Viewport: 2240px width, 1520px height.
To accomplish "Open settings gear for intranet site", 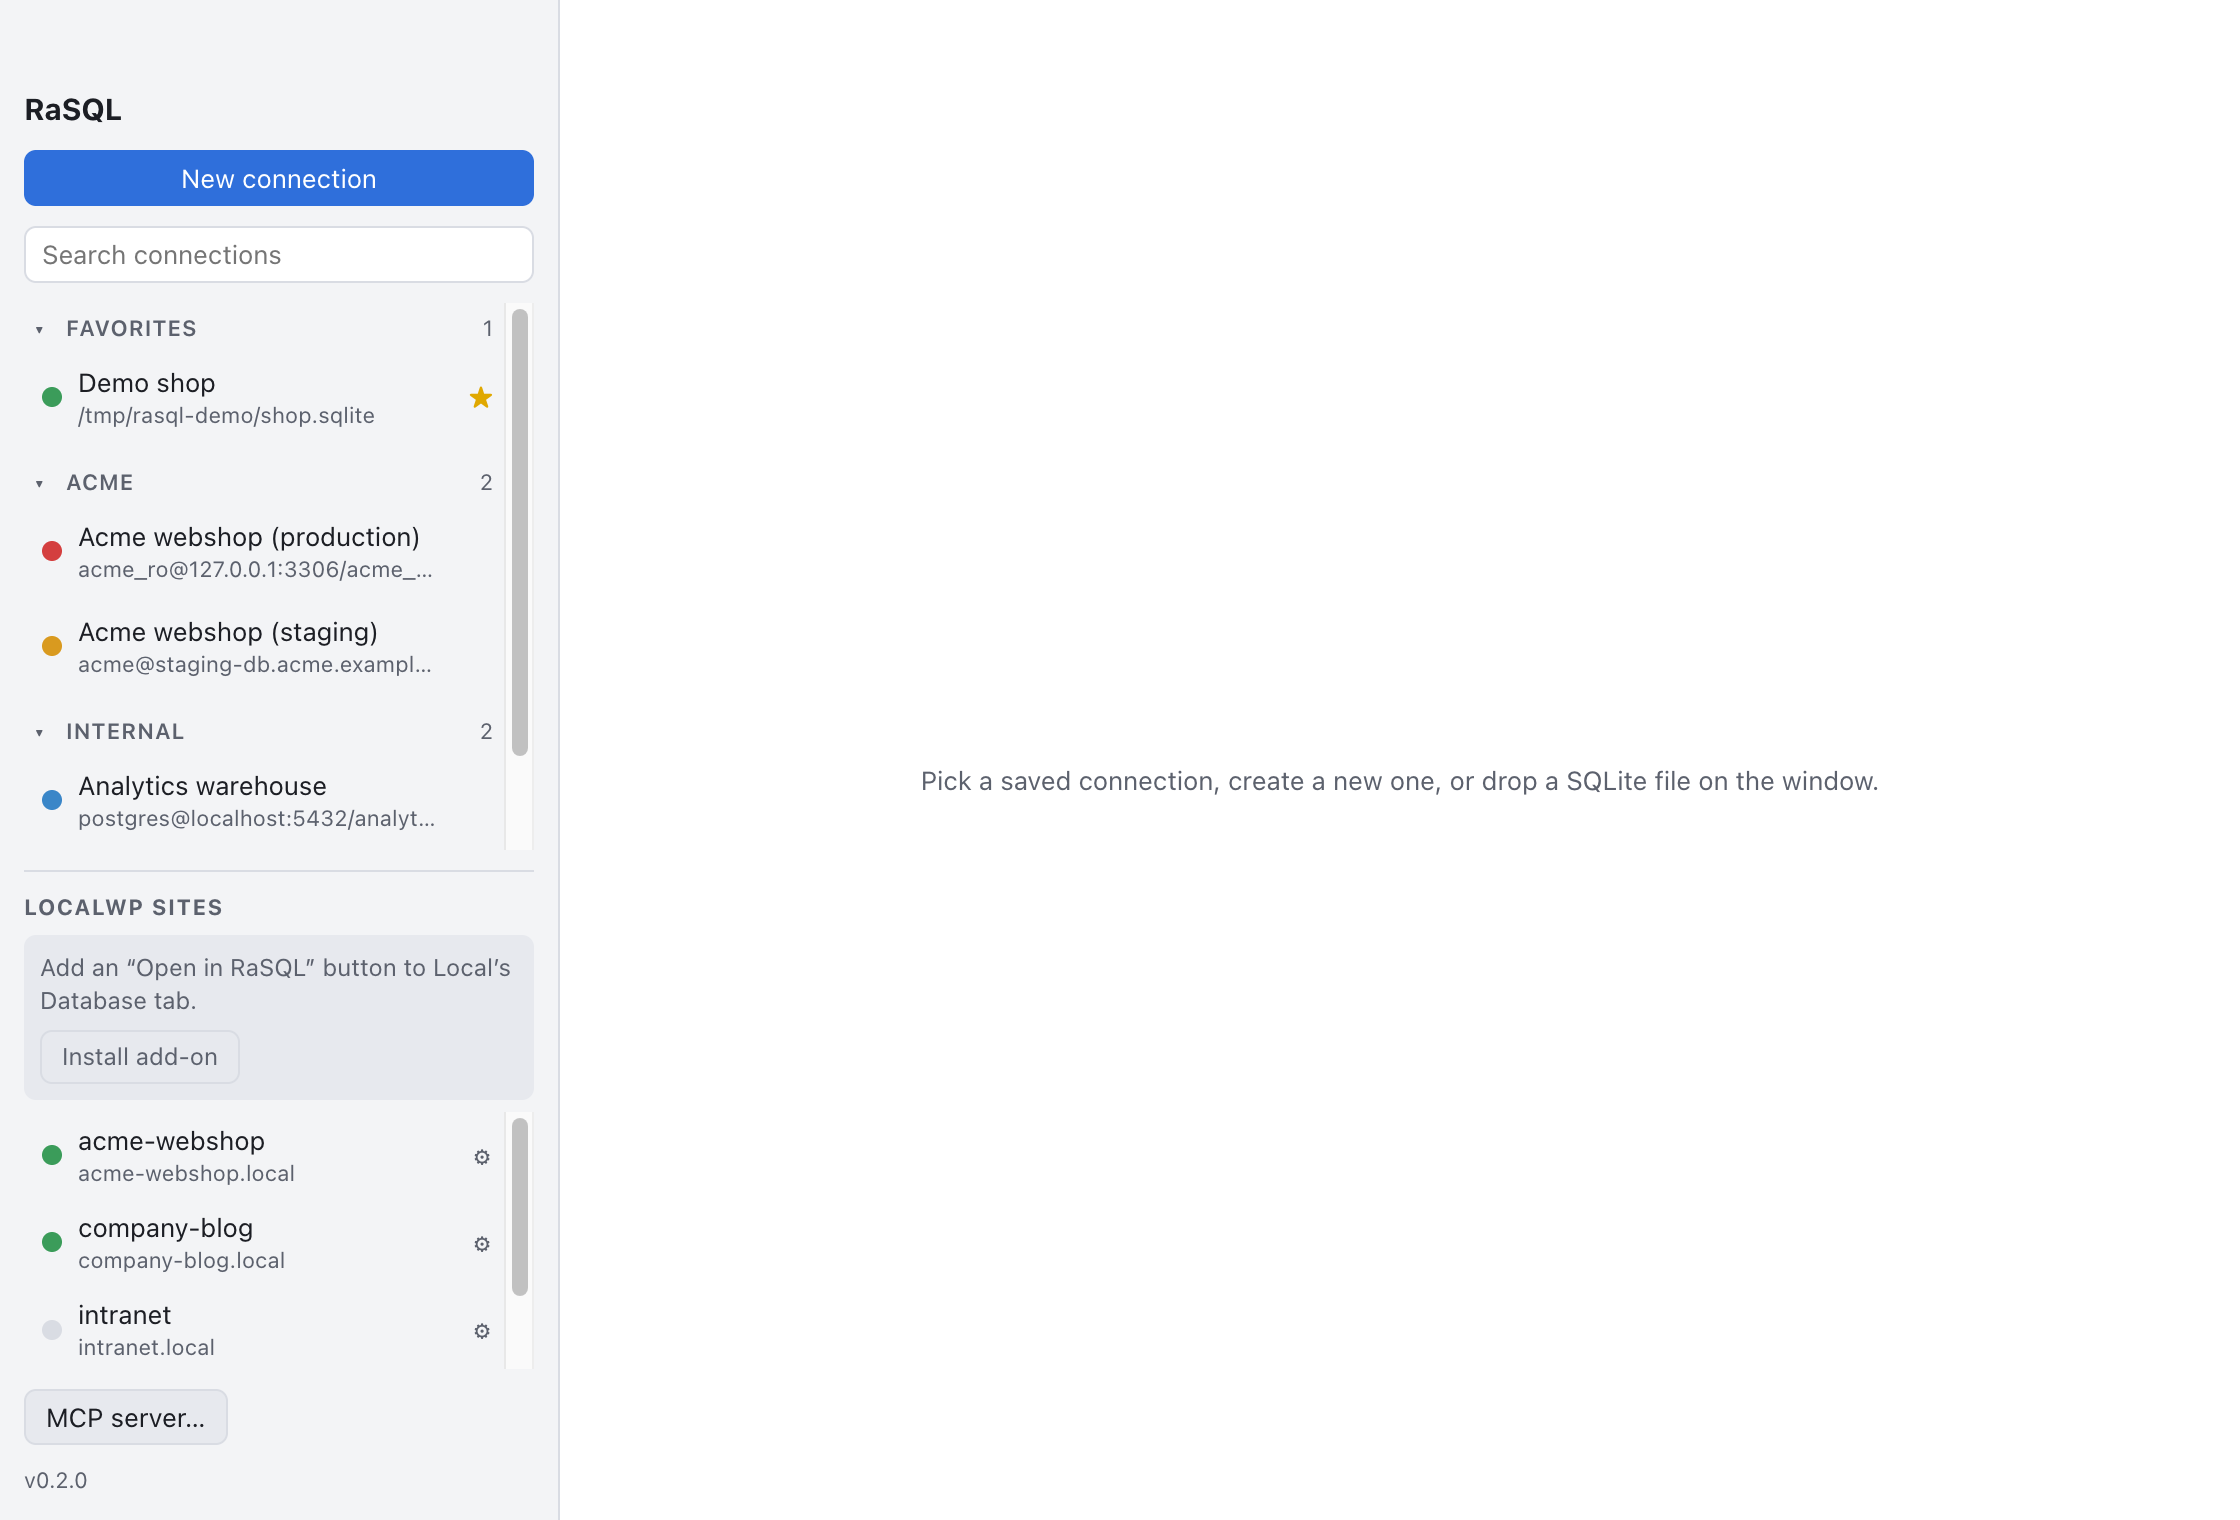I will pyautogui.click(x=482, y=1331).
